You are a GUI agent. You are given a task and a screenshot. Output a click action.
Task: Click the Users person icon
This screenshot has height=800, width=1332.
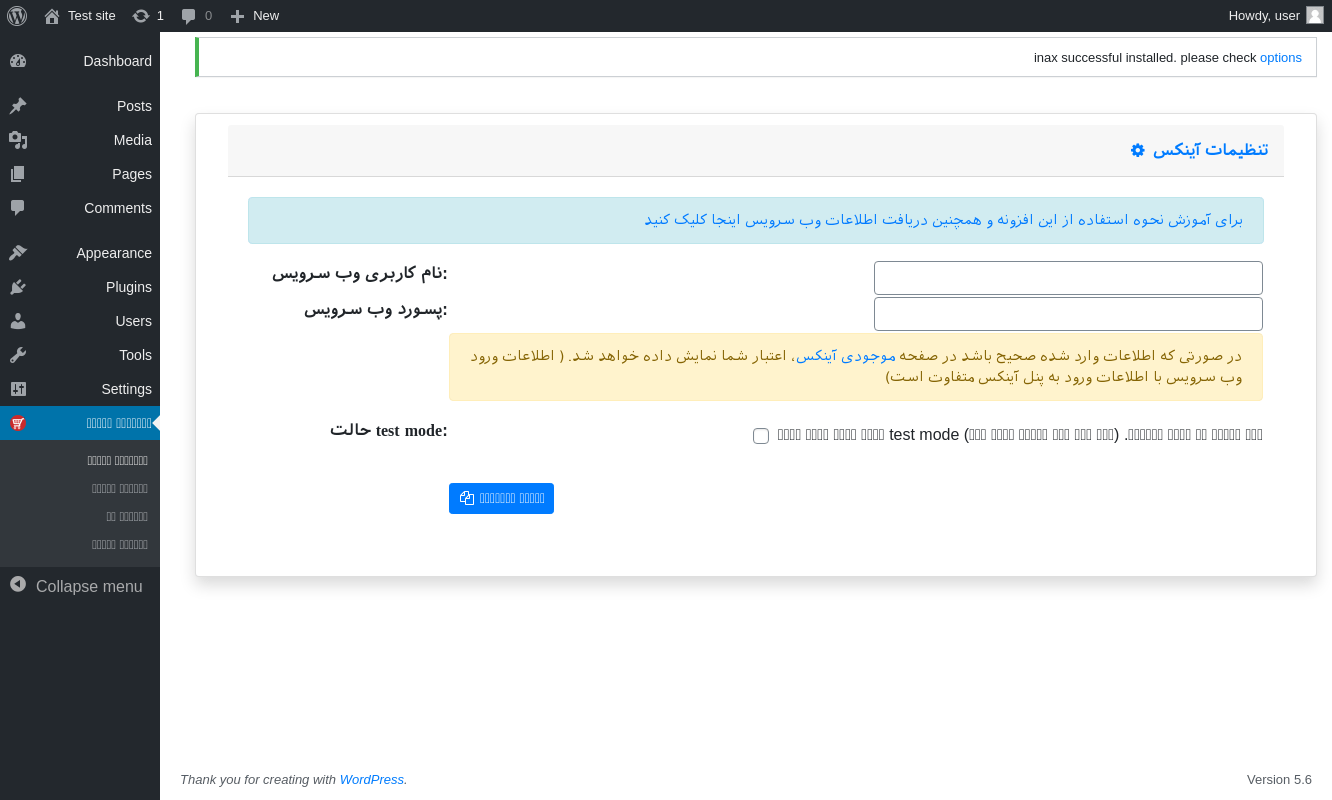pyautogui.click(x=18, y=321)
